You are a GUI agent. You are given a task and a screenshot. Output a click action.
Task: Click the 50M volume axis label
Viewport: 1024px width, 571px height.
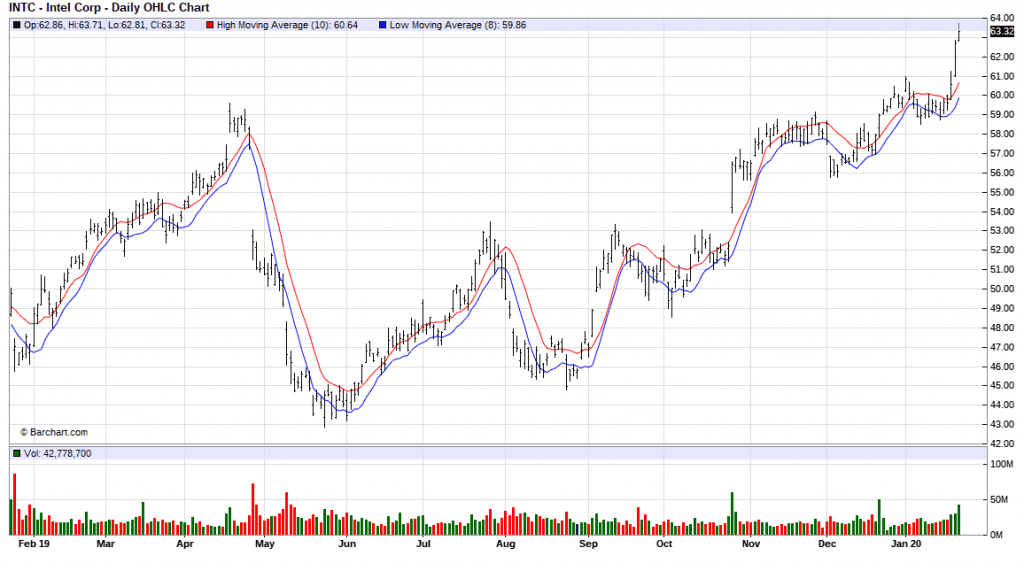point(1000,500)
